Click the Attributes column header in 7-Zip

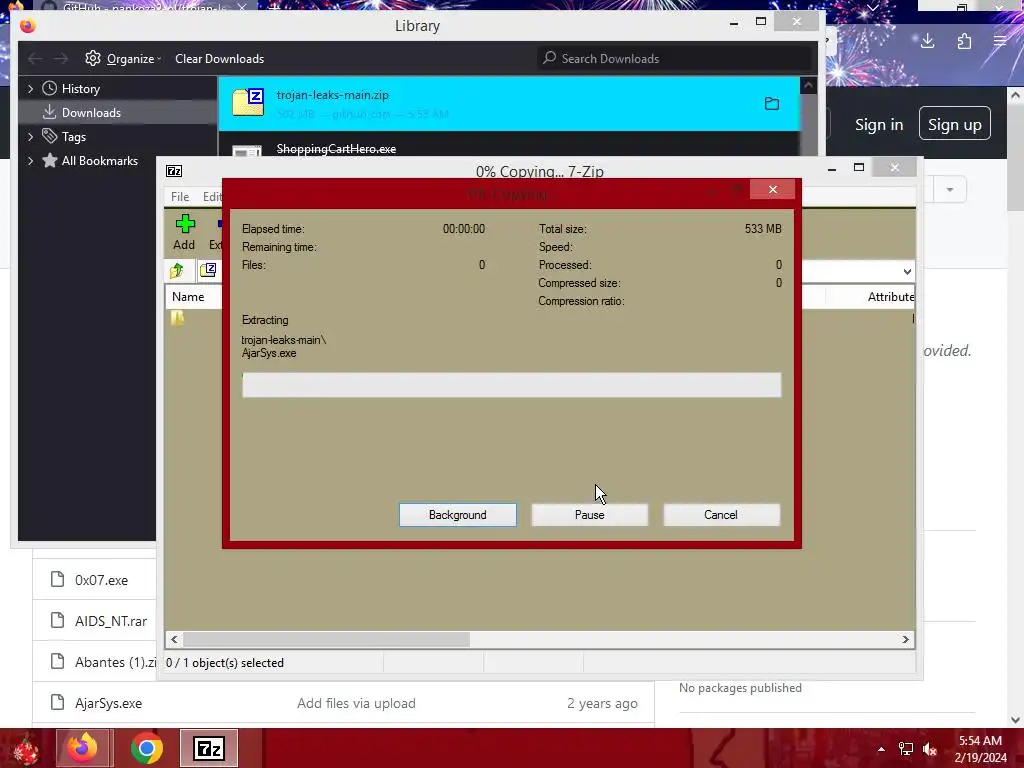890,296
